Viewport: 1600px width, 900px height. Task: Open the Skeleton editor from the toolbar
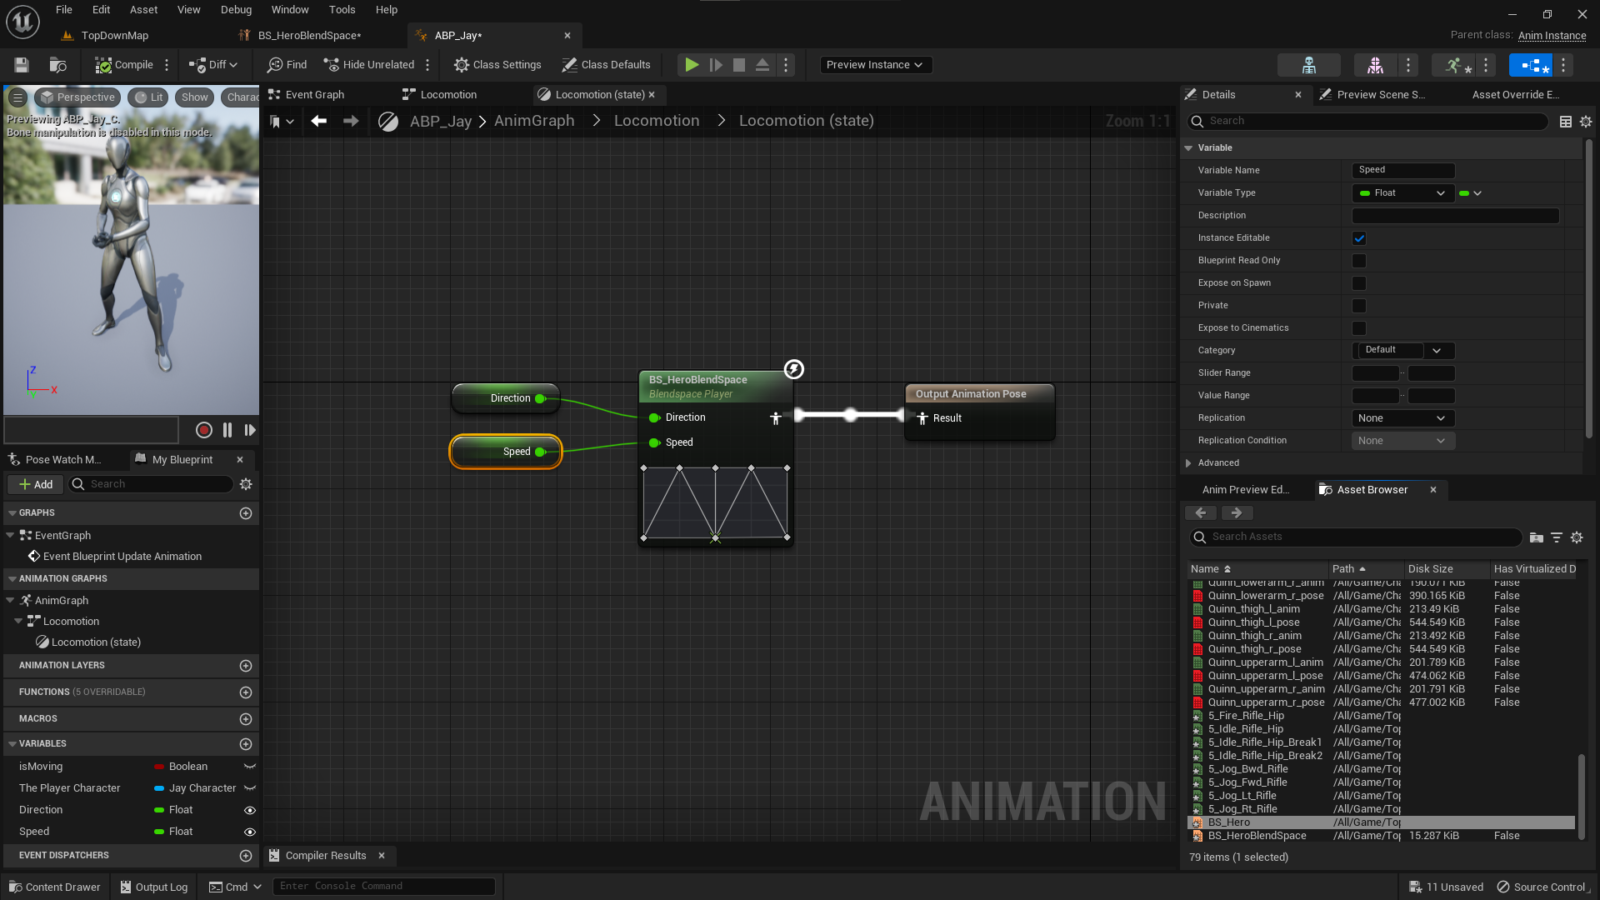pyautogui.click(x=1309, y=64)
